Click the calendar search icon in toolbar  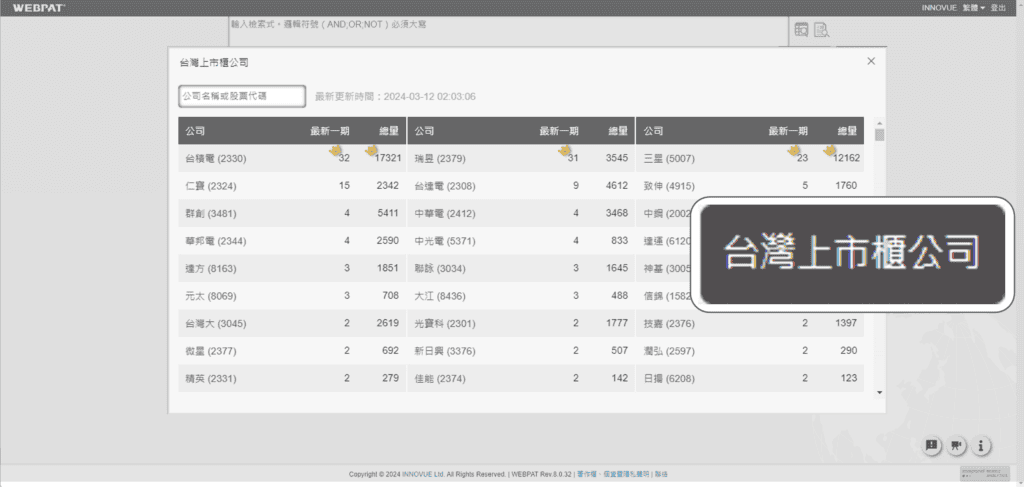click(801, 30)
